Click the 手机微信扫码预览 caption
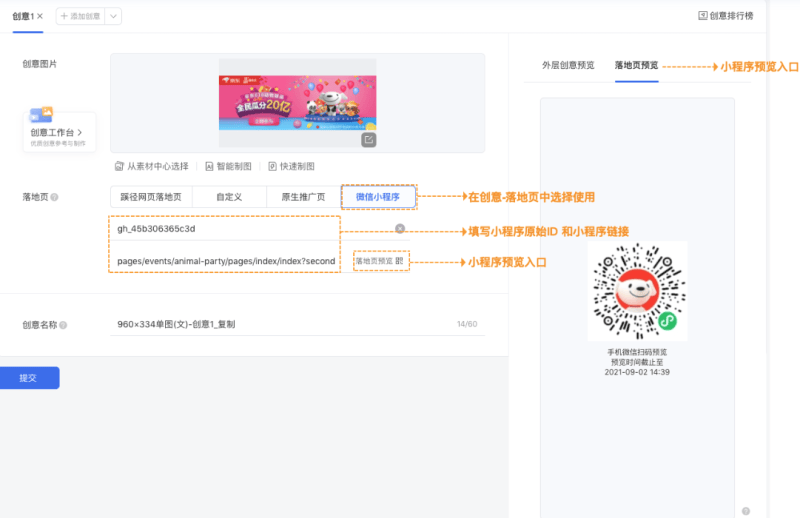The width and height of the screenshot is (800, 518). [637, 352]
